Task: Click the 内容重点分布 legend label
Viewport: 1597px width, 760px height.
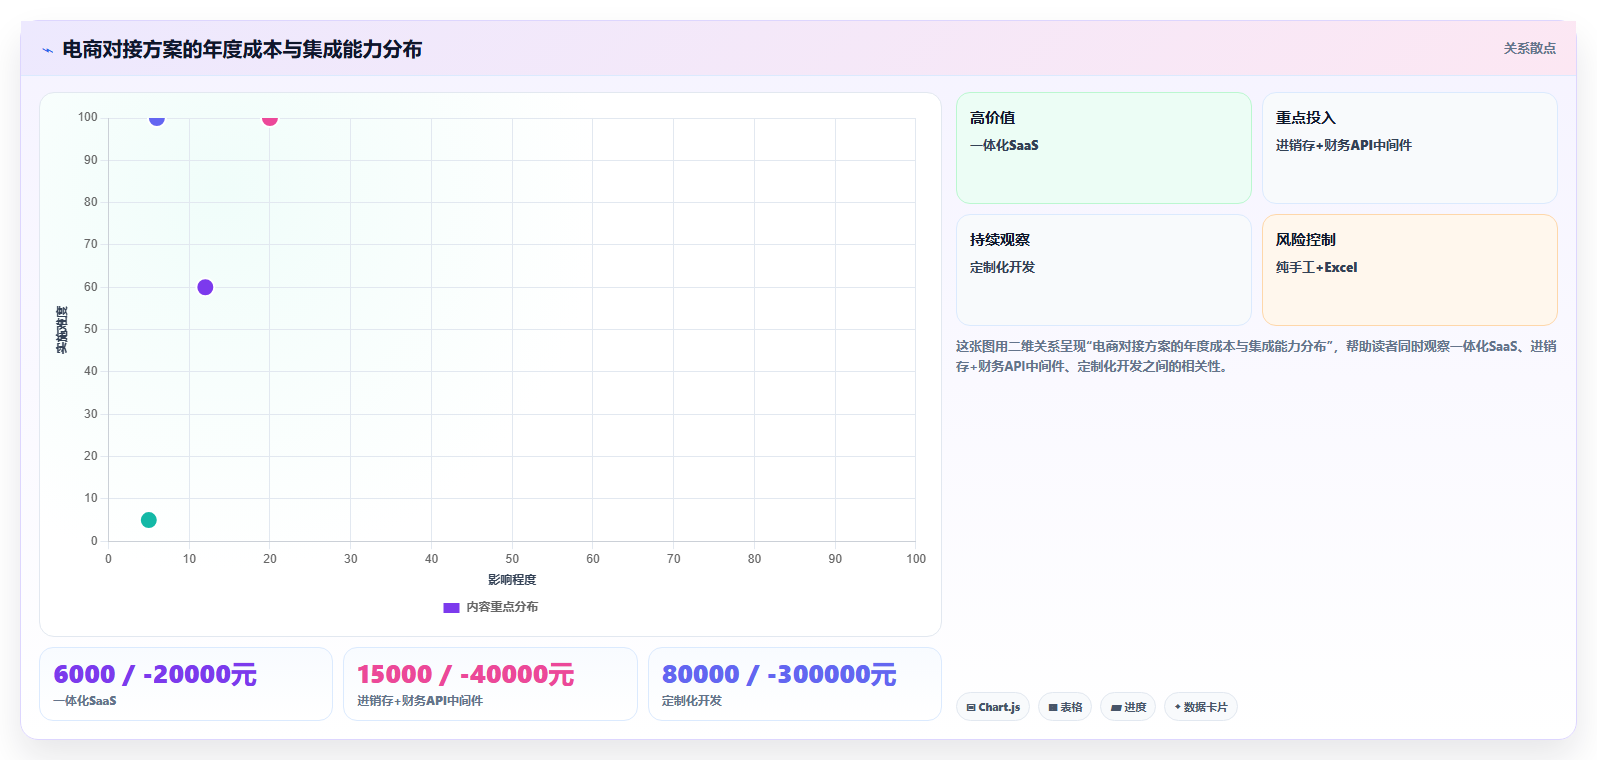Action: [x=502, y=607]
